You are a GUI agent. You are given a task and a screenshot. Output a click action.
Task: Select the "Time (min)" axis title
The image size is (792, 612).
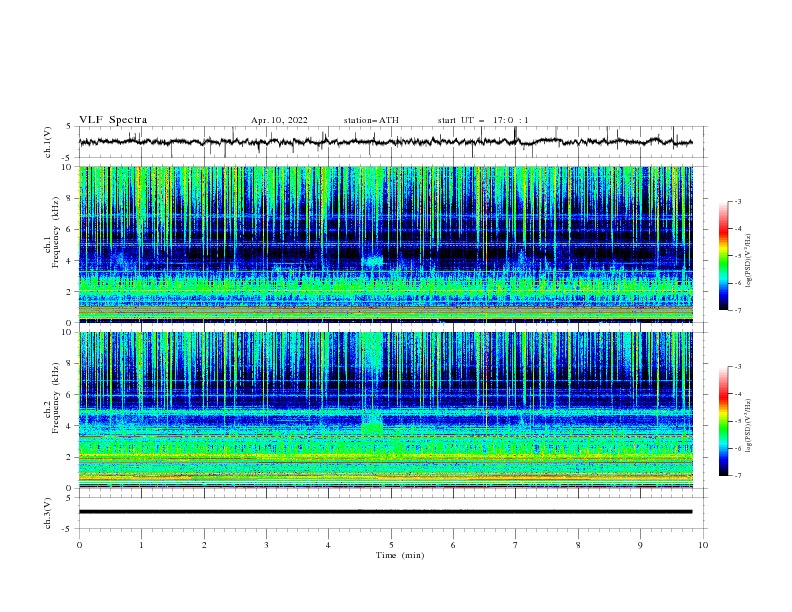[400, 555]
